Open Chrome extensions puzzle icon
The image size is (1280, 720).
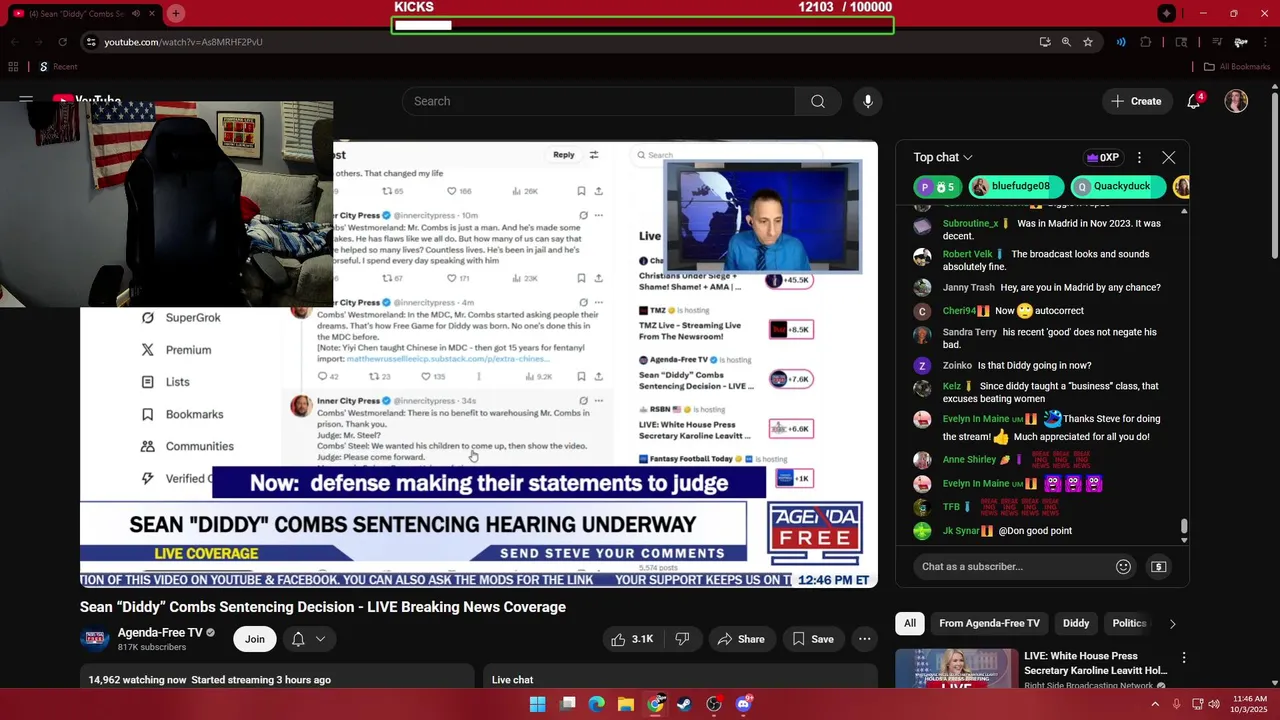click(x=1146, y=42)
